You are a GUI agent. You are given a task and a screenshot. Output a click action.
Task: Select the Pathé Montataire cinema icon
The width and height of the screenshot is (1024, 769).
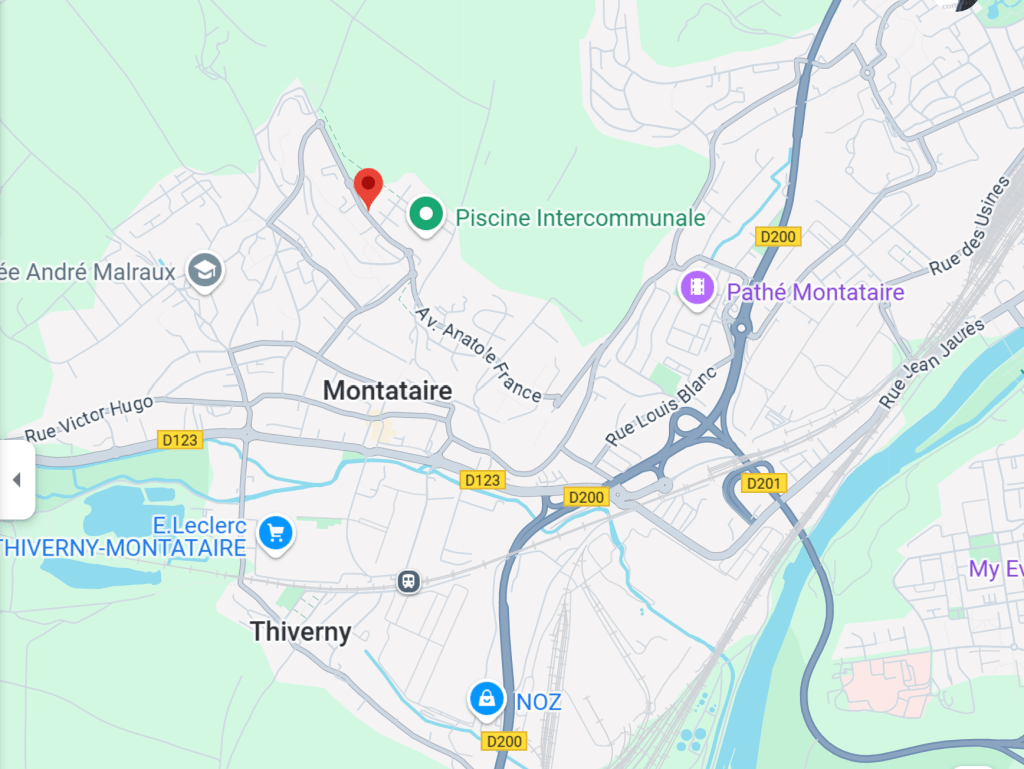tap(697, 289)
